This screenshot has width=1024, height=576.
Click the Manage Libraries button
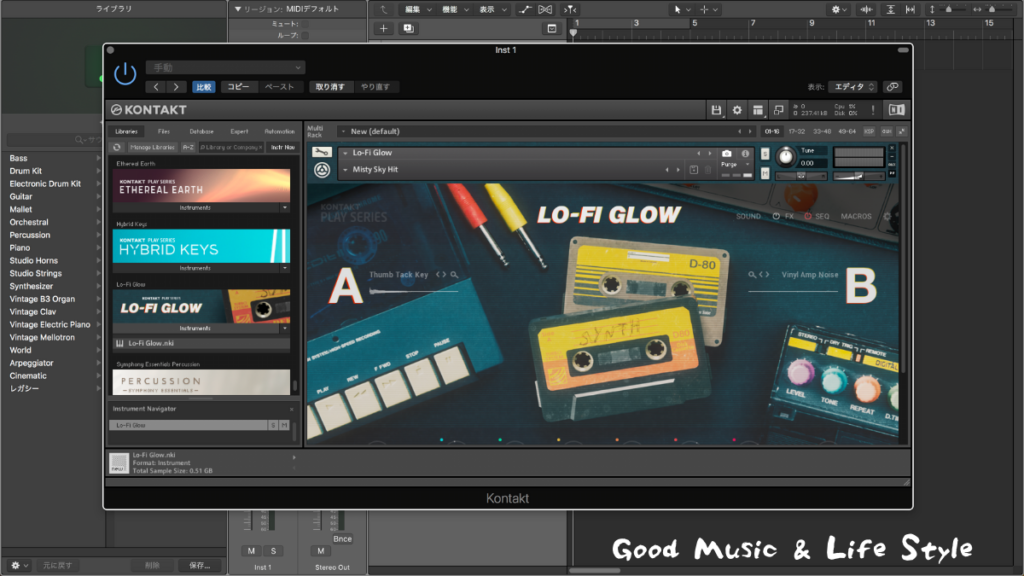pyautogui.click(x=152, y=148)
